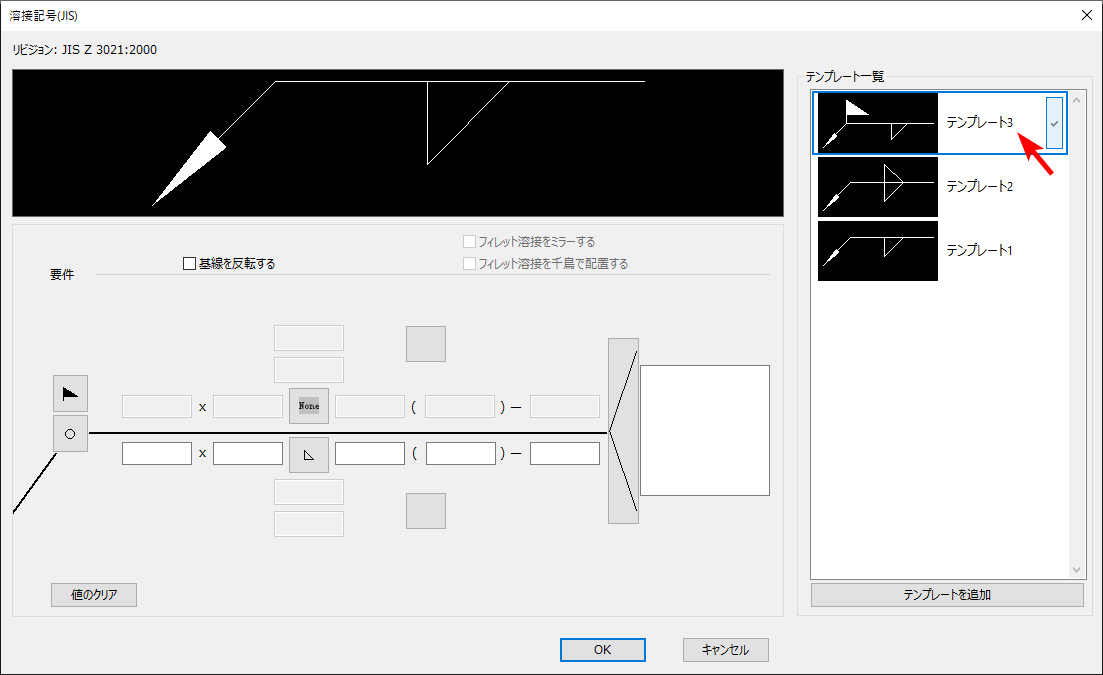Click the lower contour square button

click(425, 511)
